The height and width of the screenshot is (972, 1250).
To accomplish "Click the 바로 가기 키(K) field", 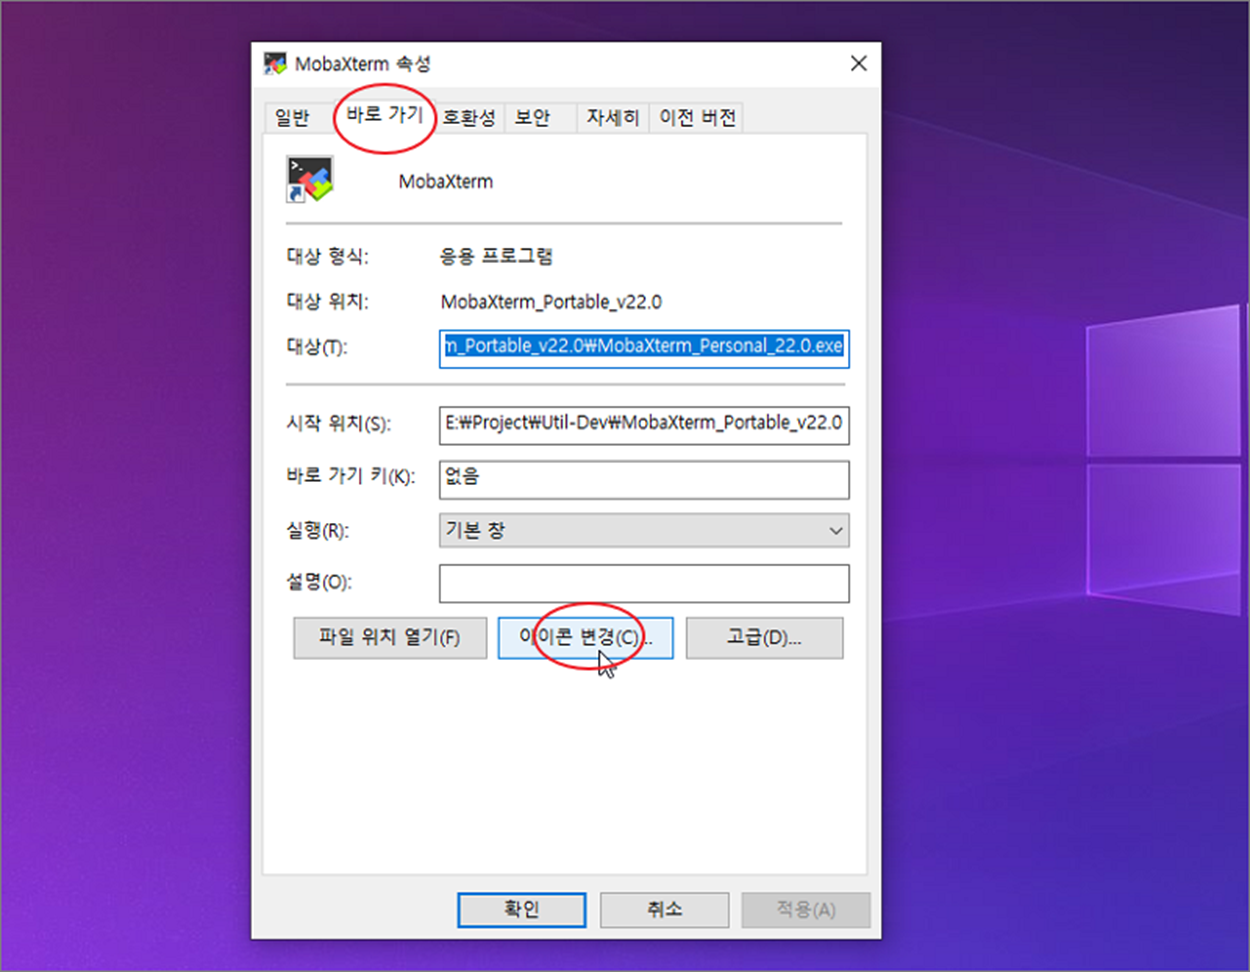I will tap(644, 479).
